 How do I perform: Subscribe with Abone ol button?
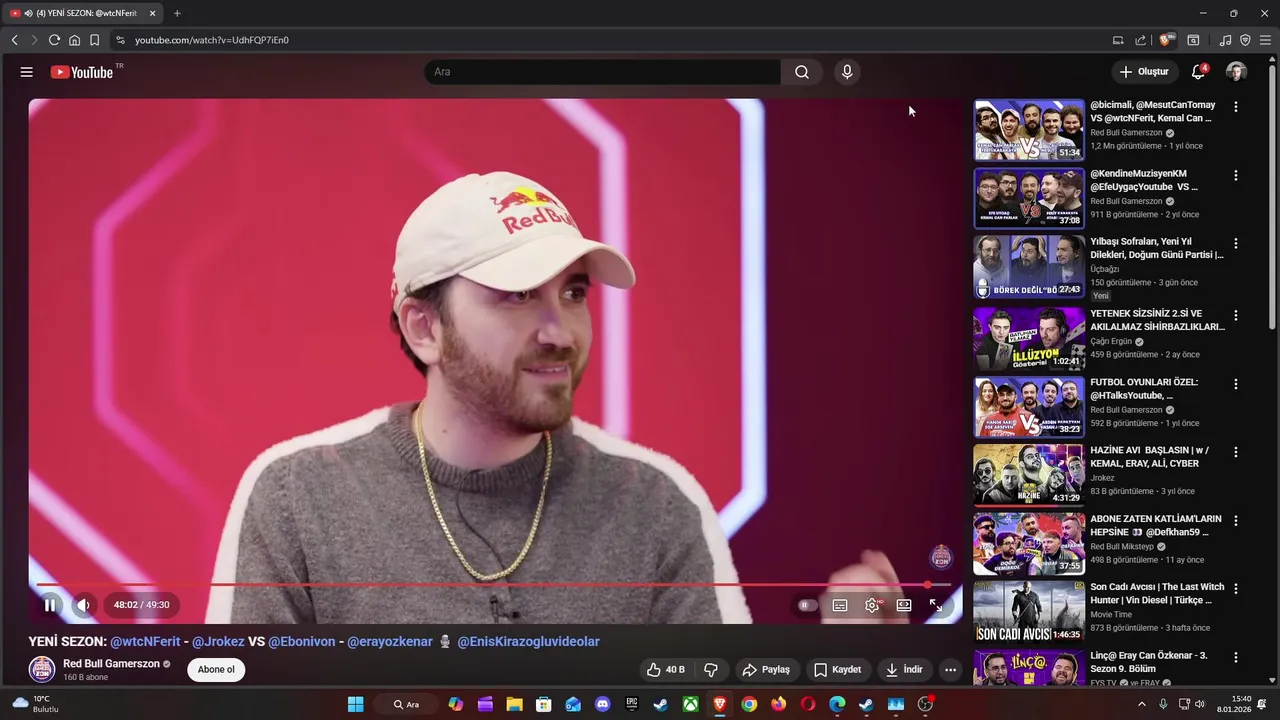216,669
